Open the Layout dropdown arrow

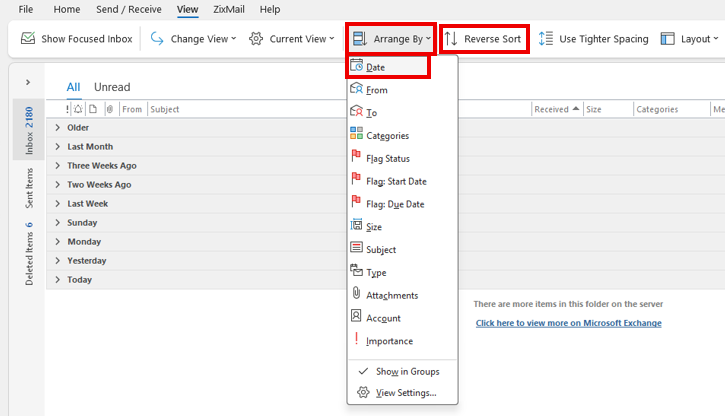point(716,39)
